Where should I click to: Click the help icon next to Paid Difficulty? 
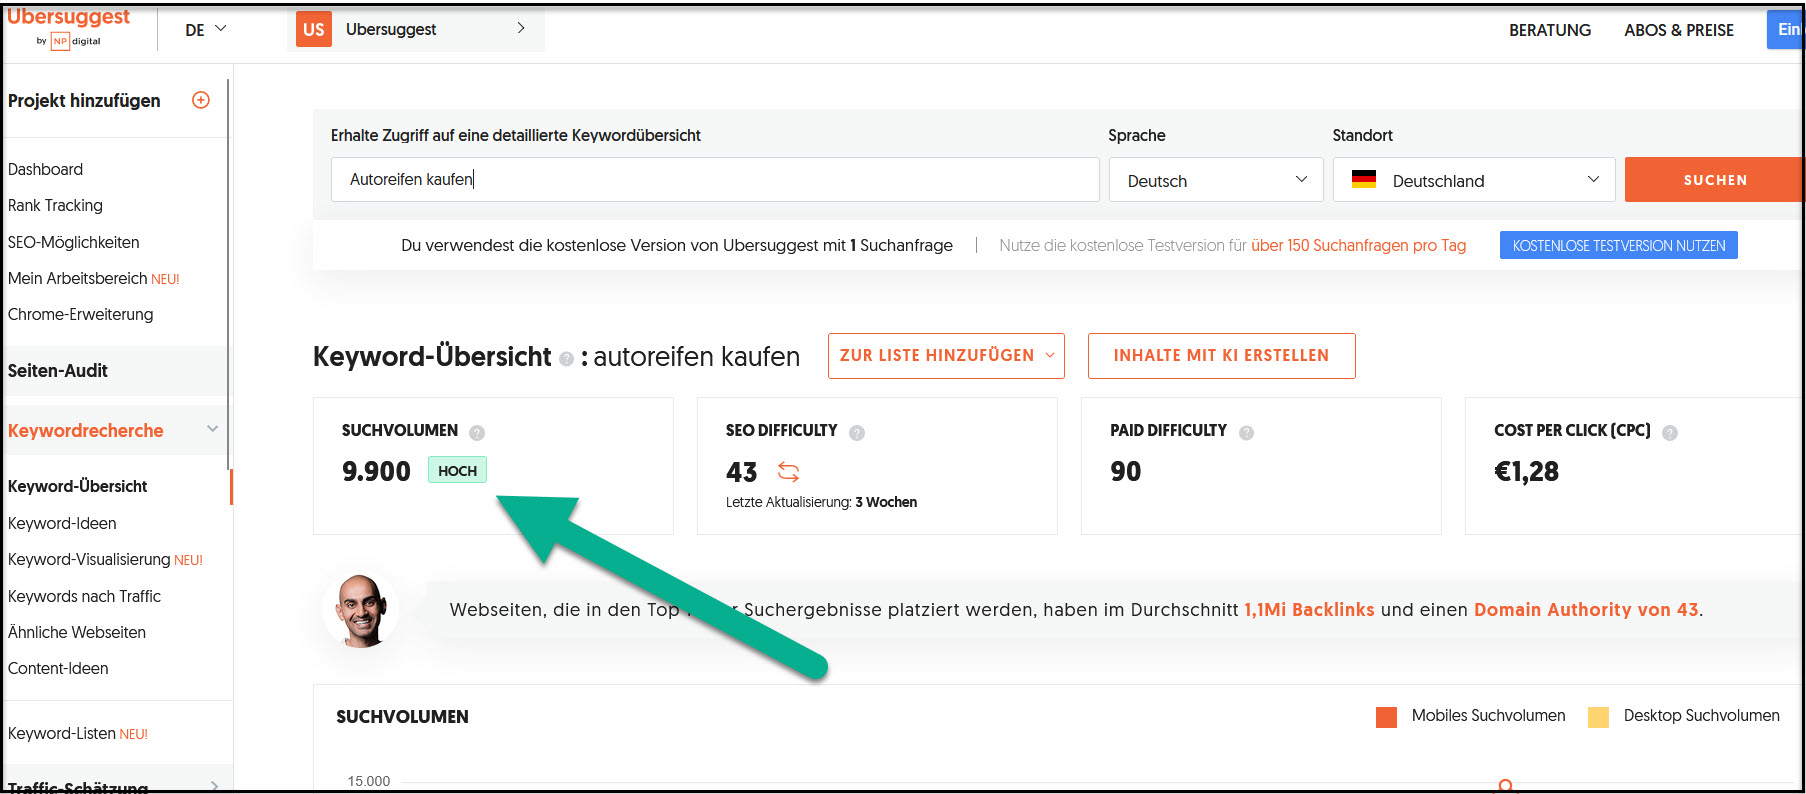click(1246, 432)
